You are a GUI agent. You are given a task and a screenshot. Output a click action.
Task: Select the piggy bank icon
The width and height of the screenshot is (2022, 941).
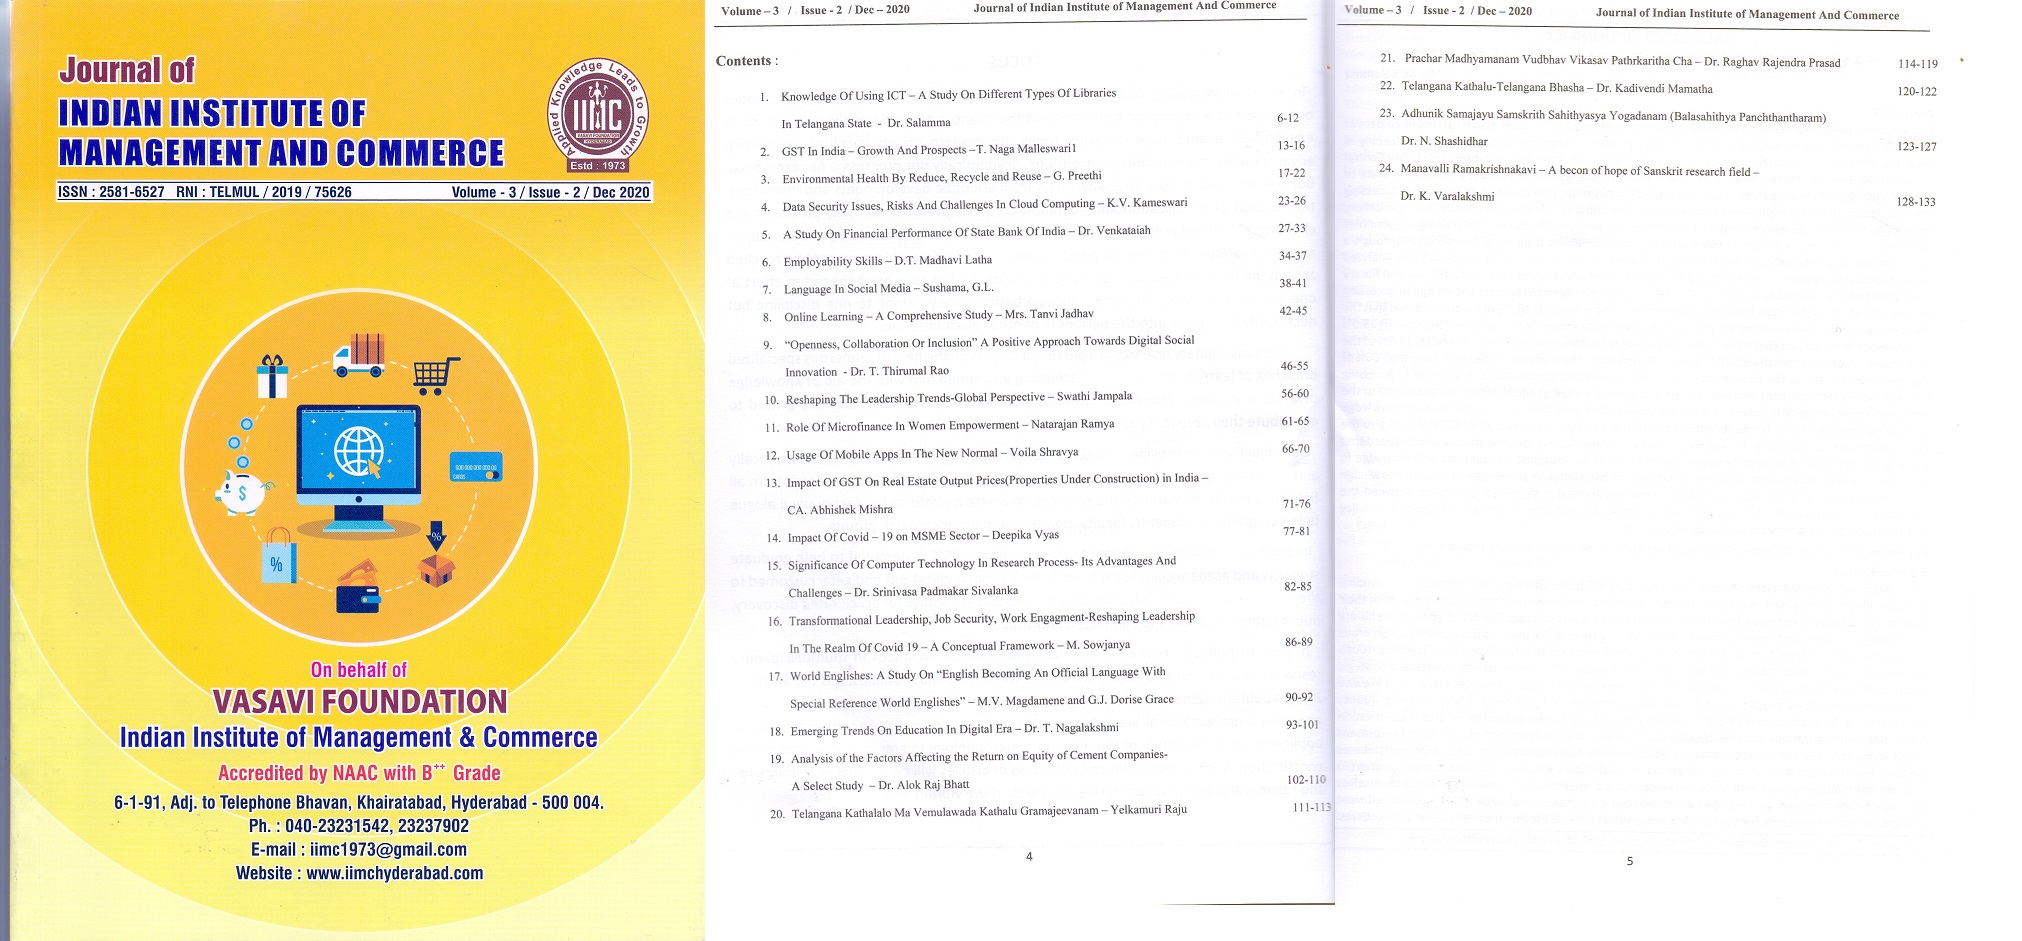pos(242,491)
